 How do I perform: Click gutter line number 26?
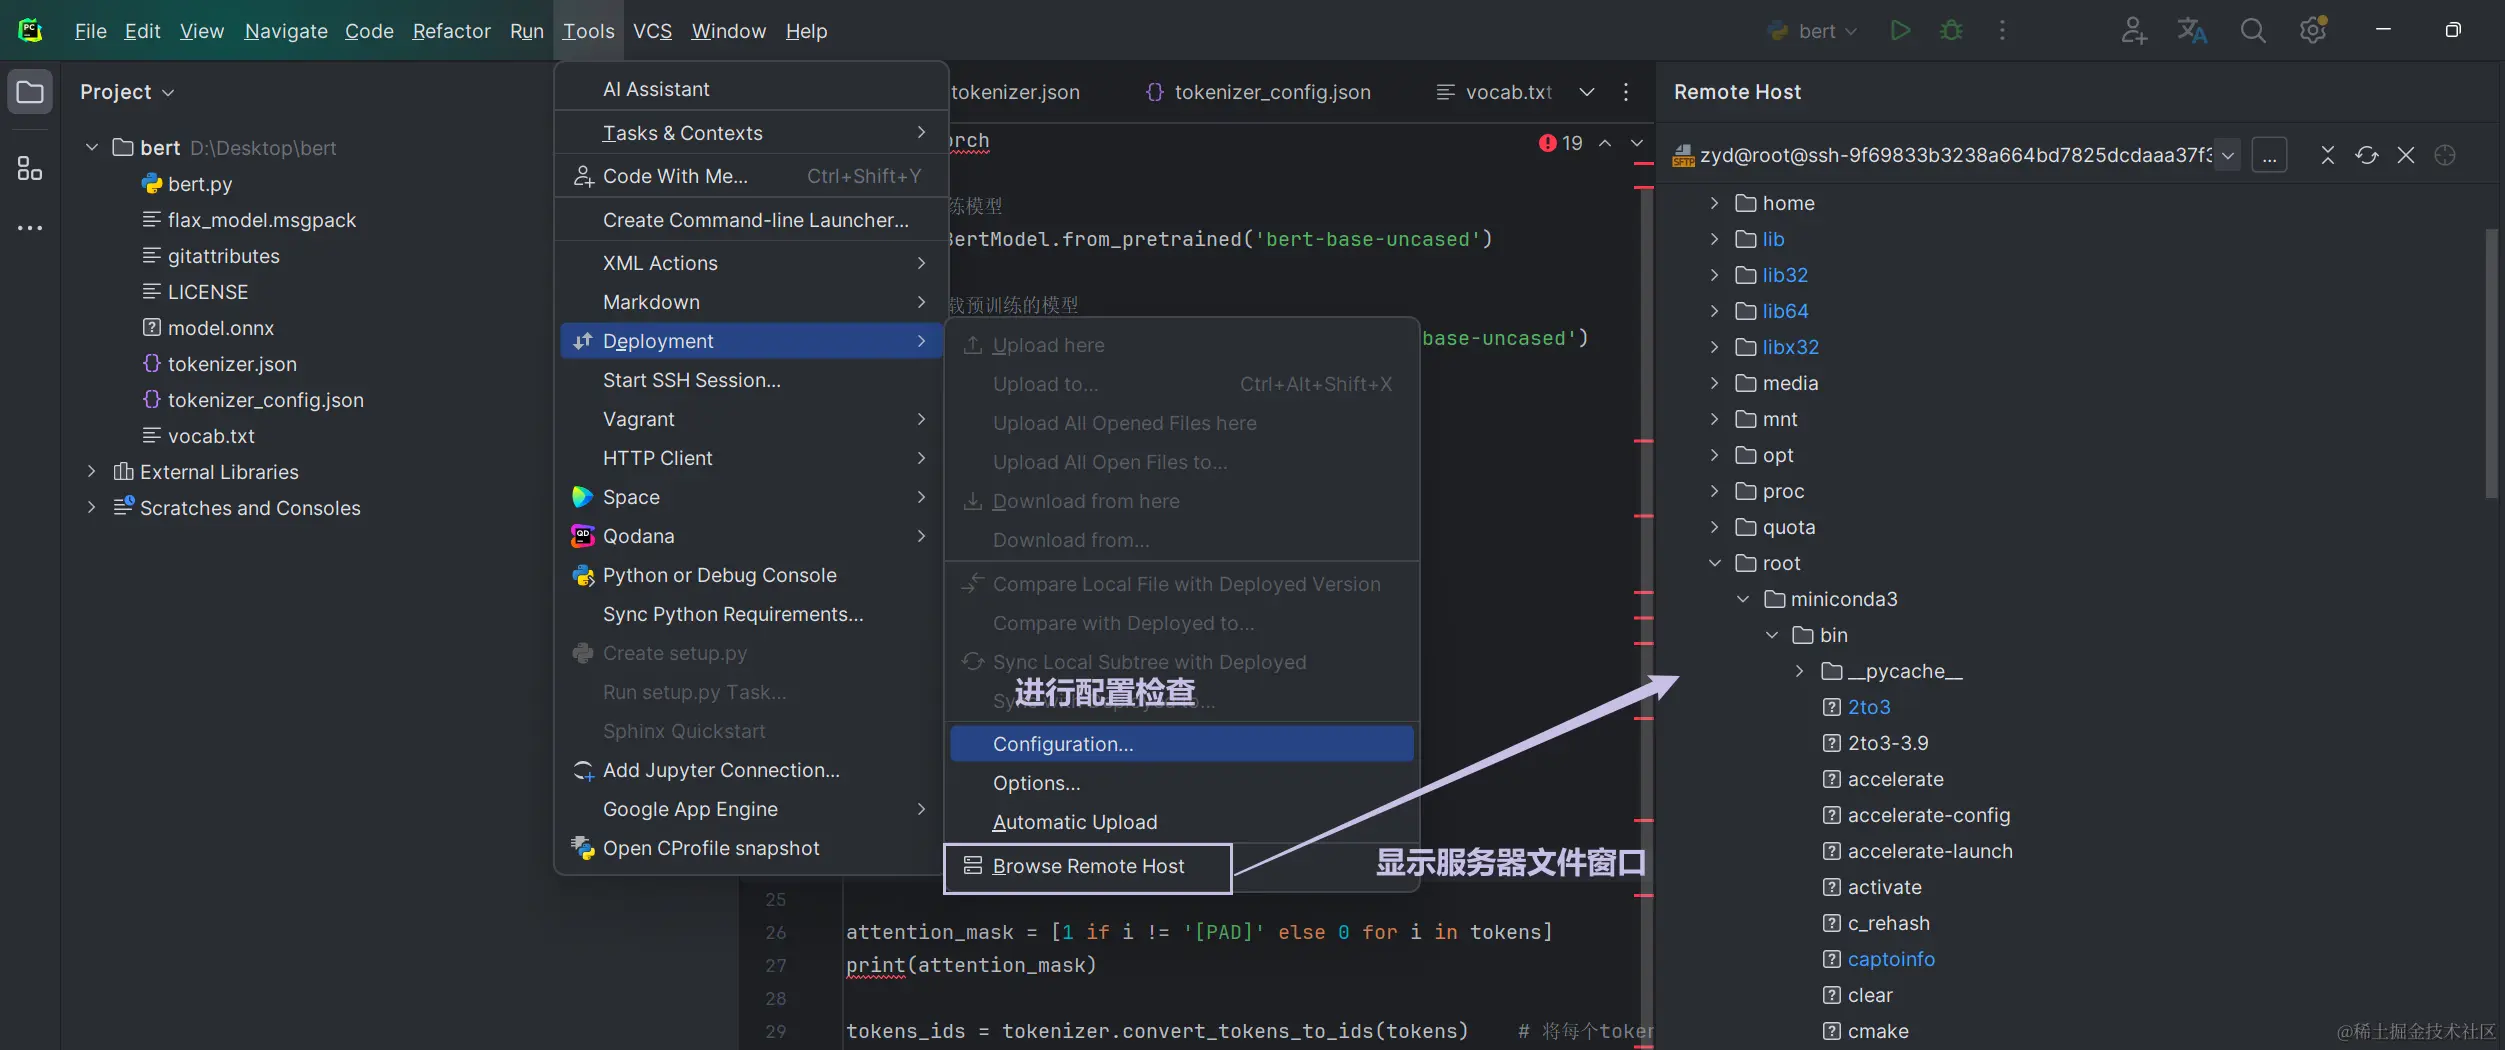pos(776,932)
